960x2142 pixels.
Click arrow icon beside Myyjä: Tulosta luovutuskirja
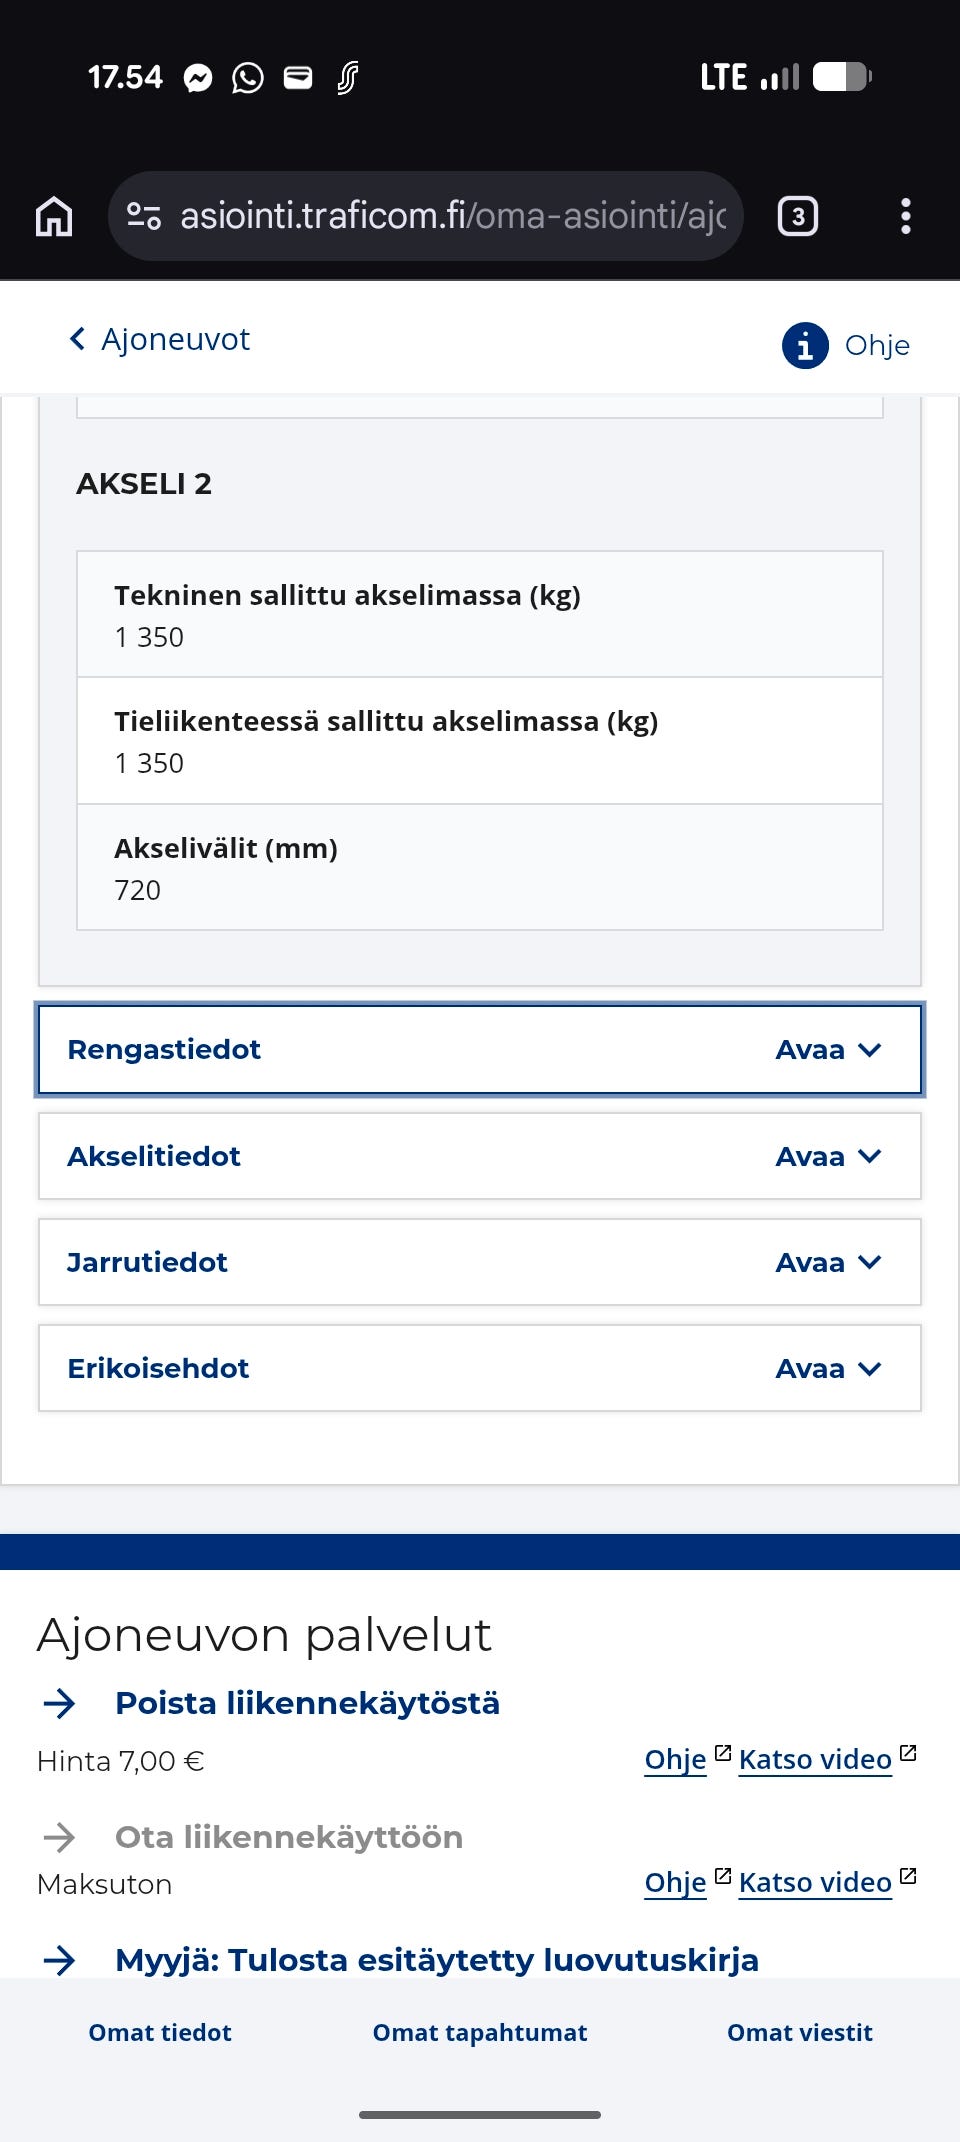pyautogui.click(x=60, y=1960)
